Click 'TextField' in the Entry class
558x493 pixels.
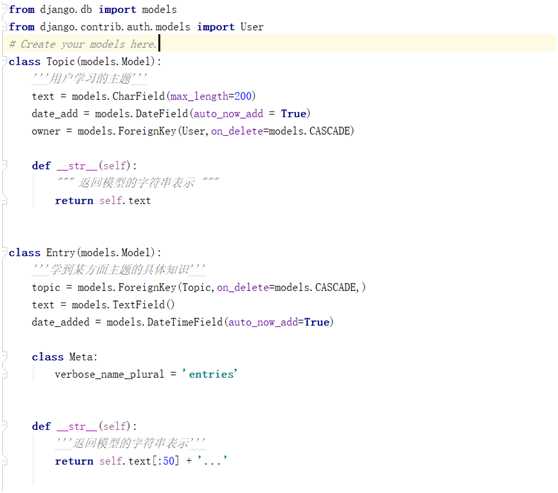(138, 305)
